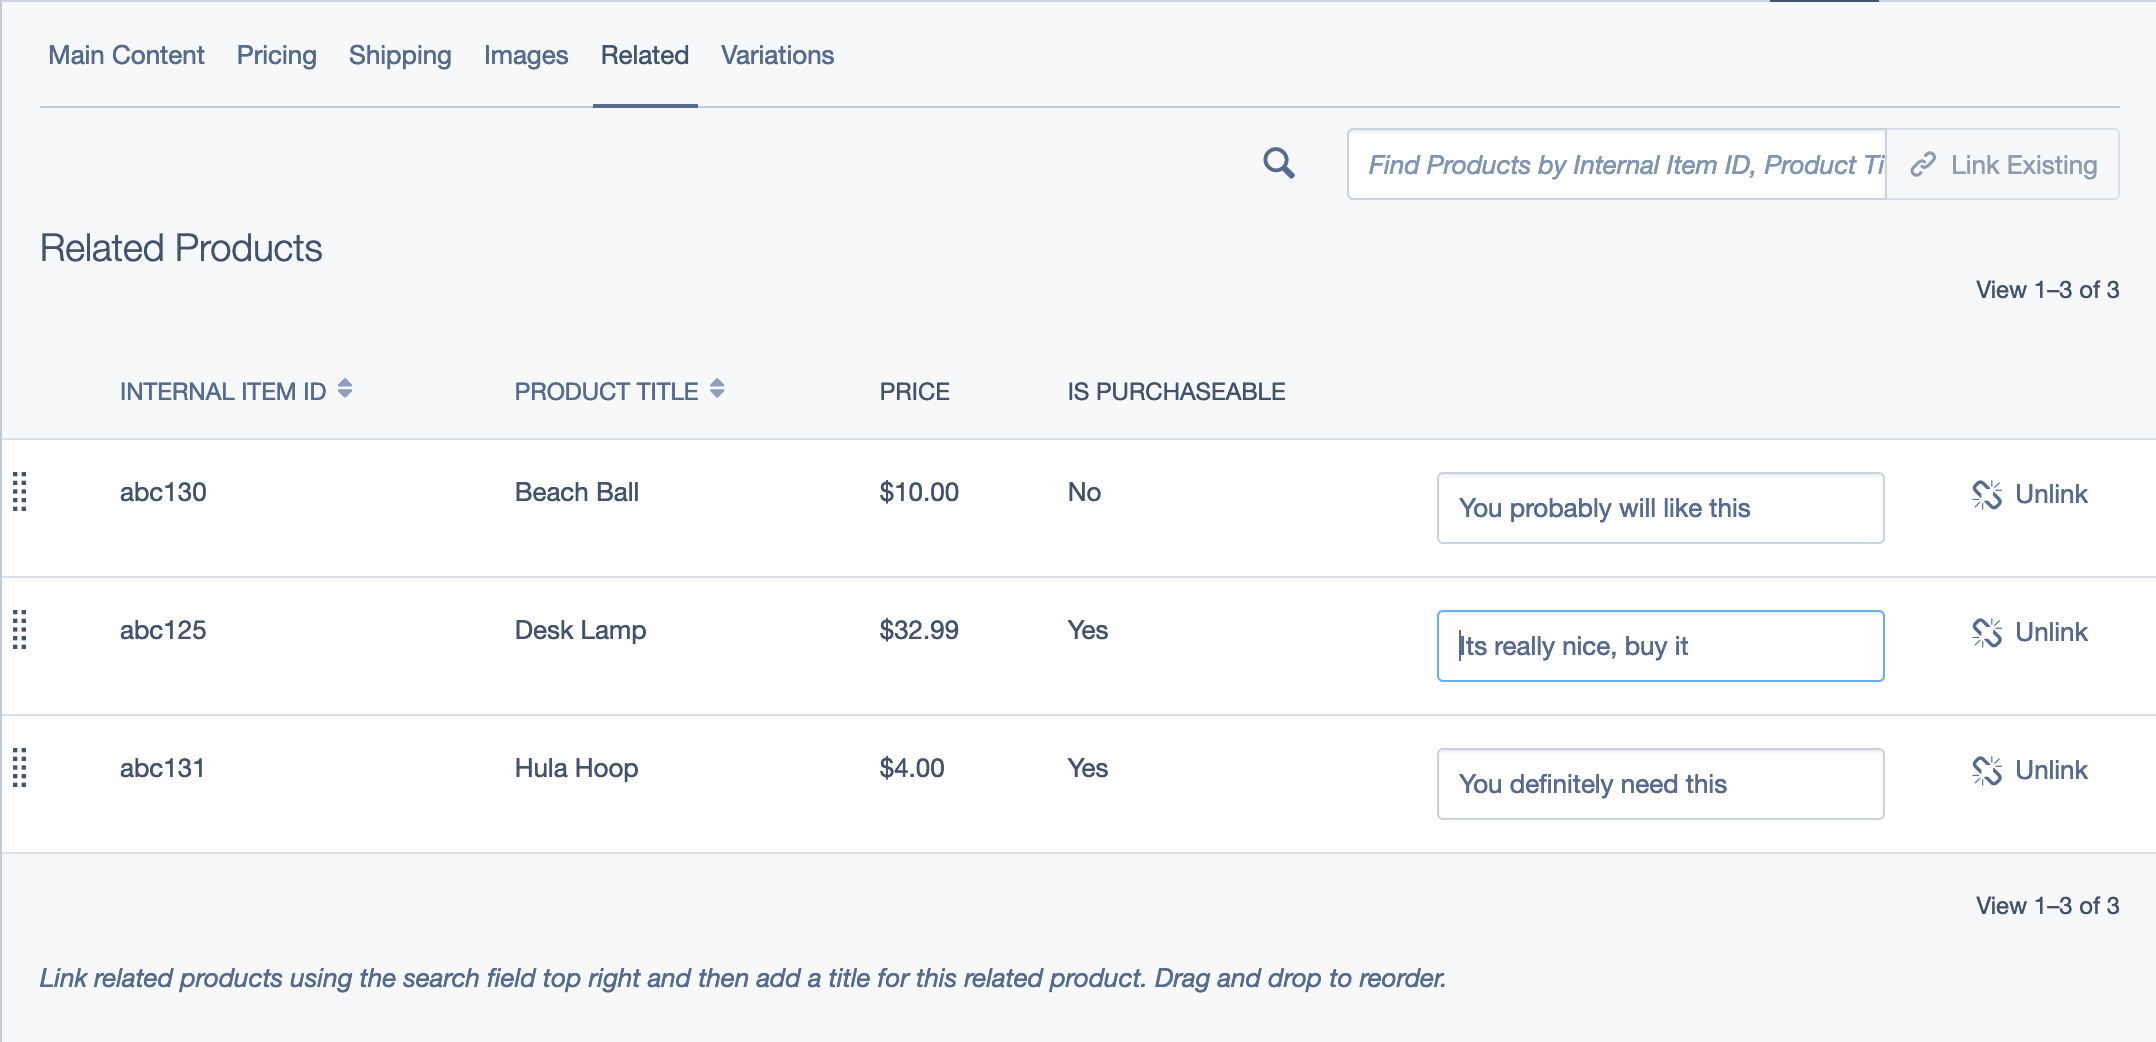Click the Link Existing chain icon
The image size is (2156, 1042).
tap(1922, 165)
